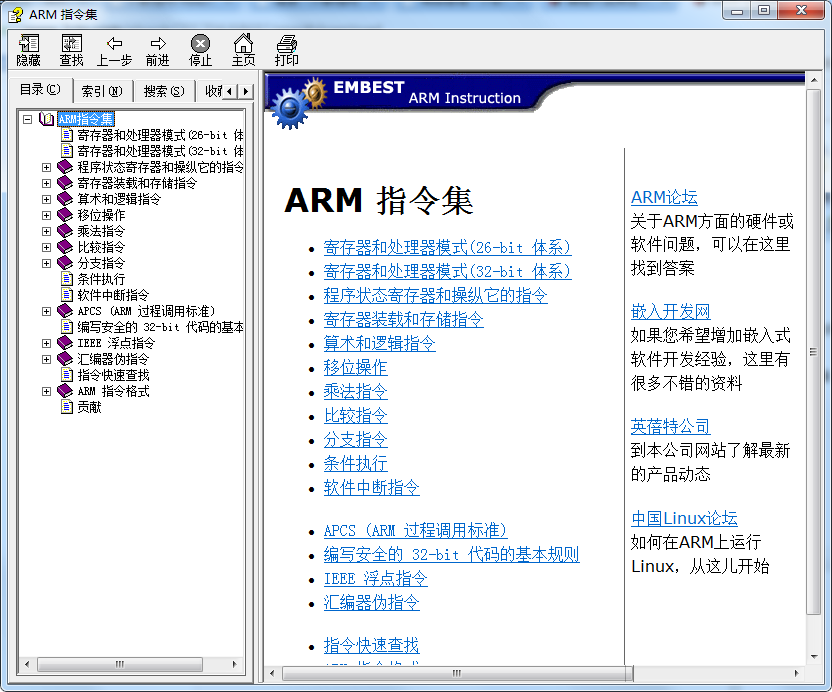
Task: Click the tree panel horizontal scrollbar
Action: click(x=120, y=663)
